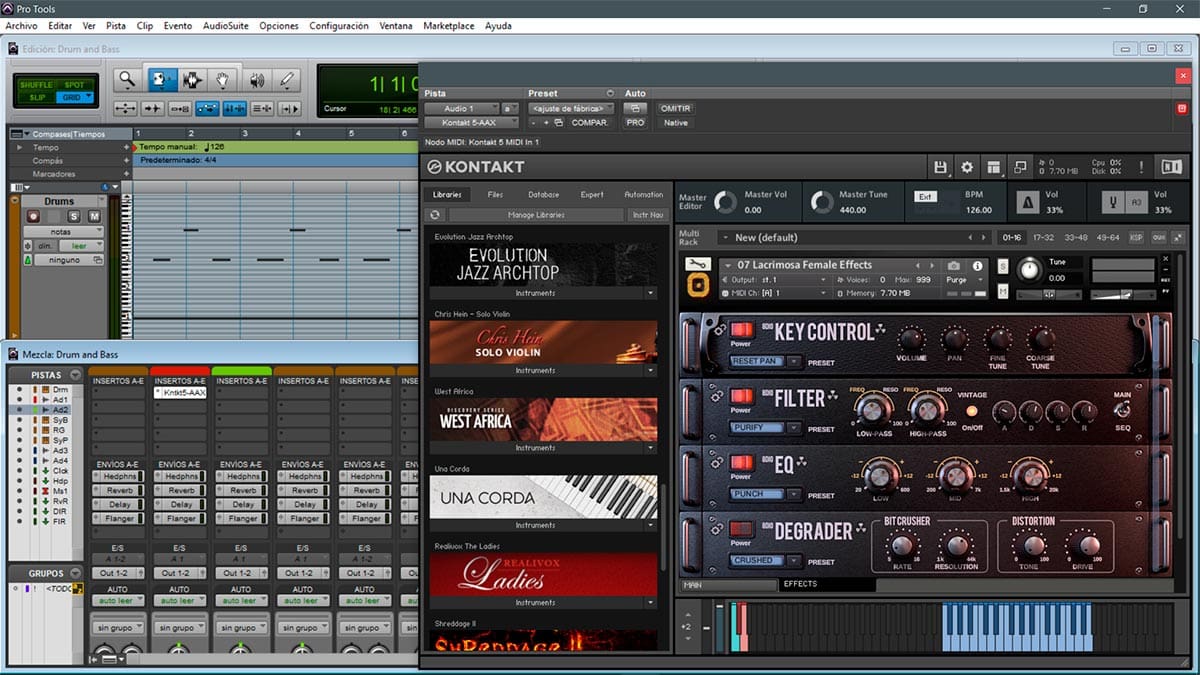
Task: Open instrument edit mode wrench icon
Action: 696,265
